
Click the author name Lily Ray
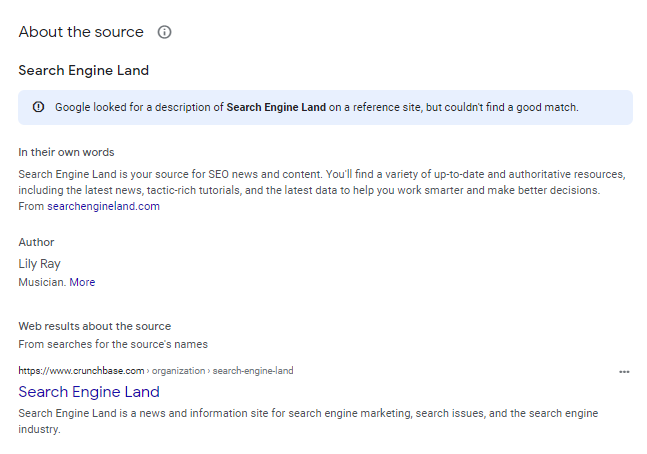[39, 264]
